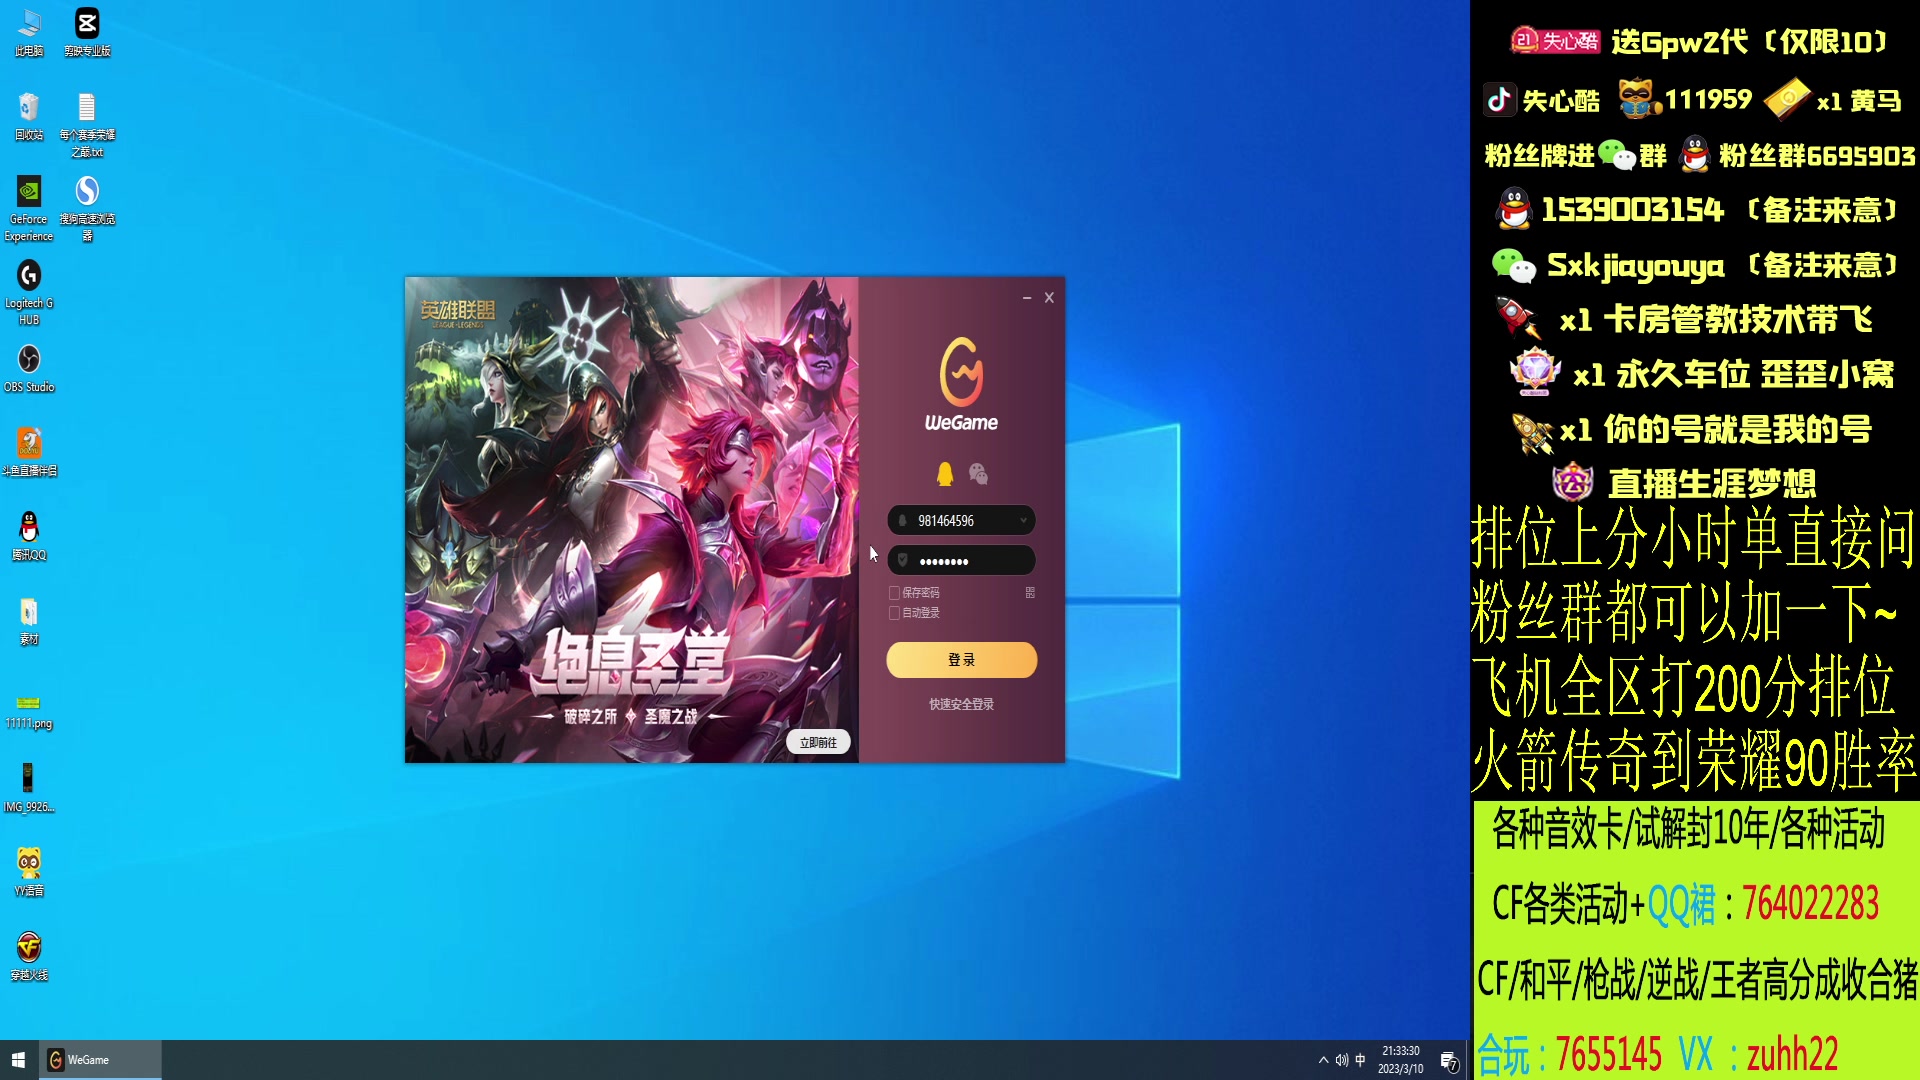Open taskbar clock and date
The height and width of the screenshot is (1080, 1920).
click(1400, 1060)
